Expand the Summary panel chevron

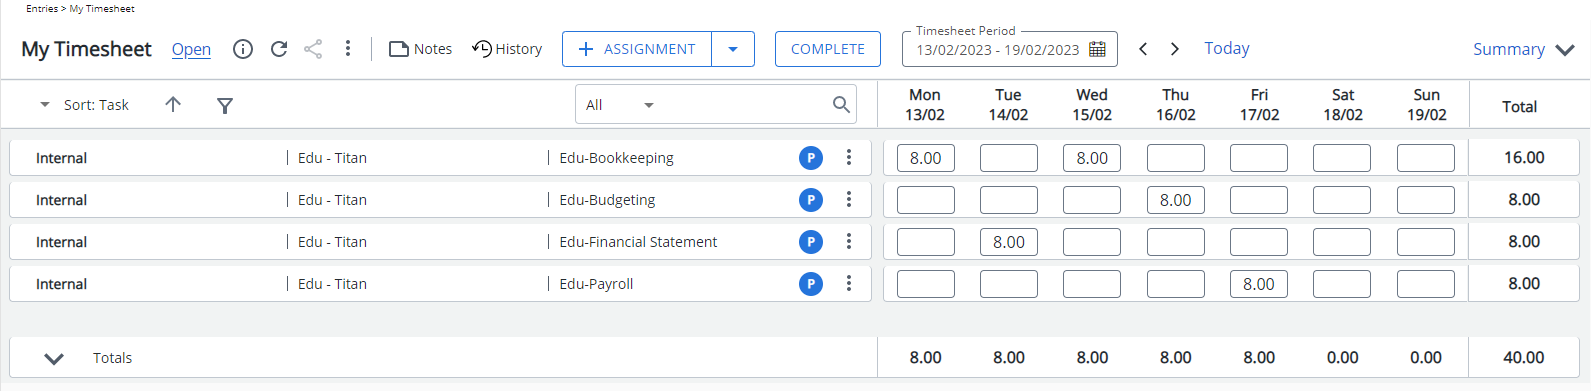click(x=1565, y=50)
